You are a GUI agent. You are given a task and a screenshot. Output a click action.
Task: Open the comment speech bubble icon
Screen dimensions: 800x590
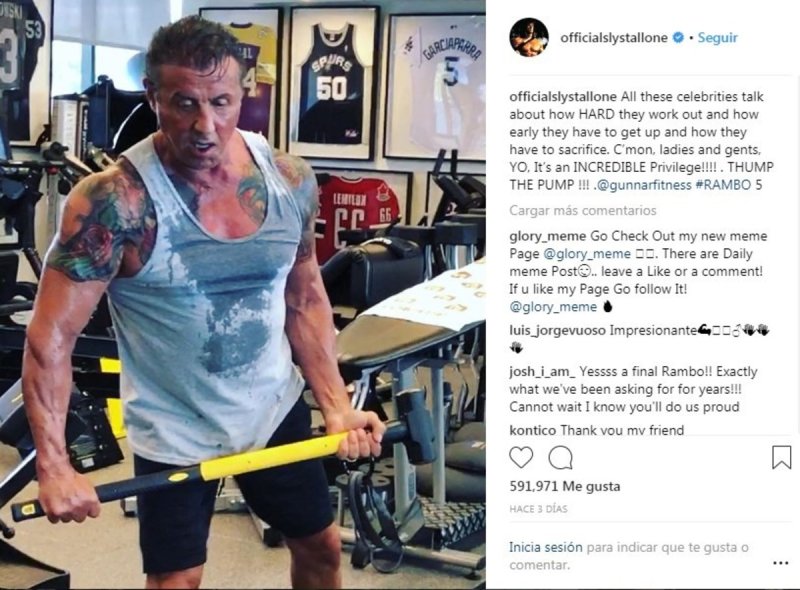tap(560, 458)
